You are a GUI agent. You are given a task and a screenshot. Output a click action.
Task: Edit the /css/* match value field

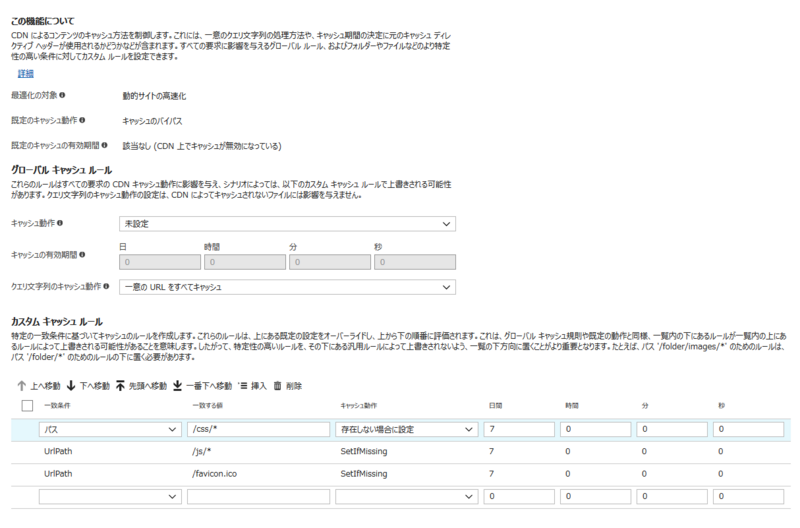point(258,430)
